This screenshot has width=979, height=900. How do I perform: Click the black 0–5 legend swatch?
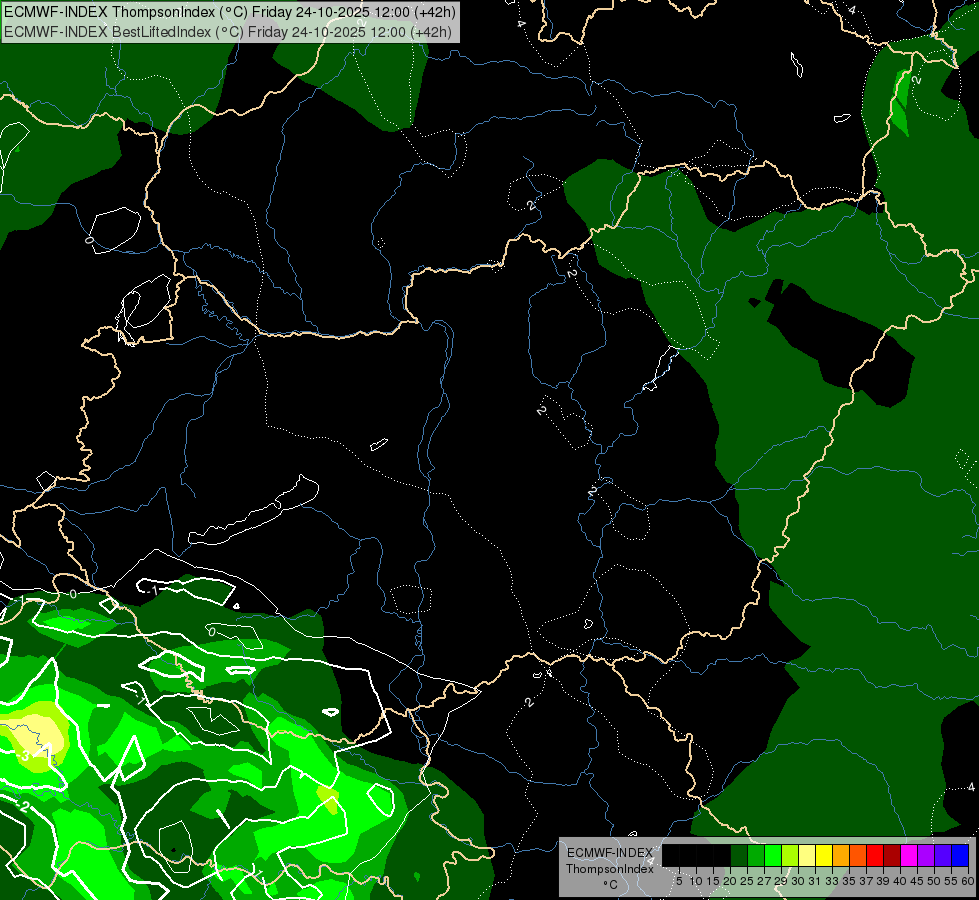(x=670, y=855)
